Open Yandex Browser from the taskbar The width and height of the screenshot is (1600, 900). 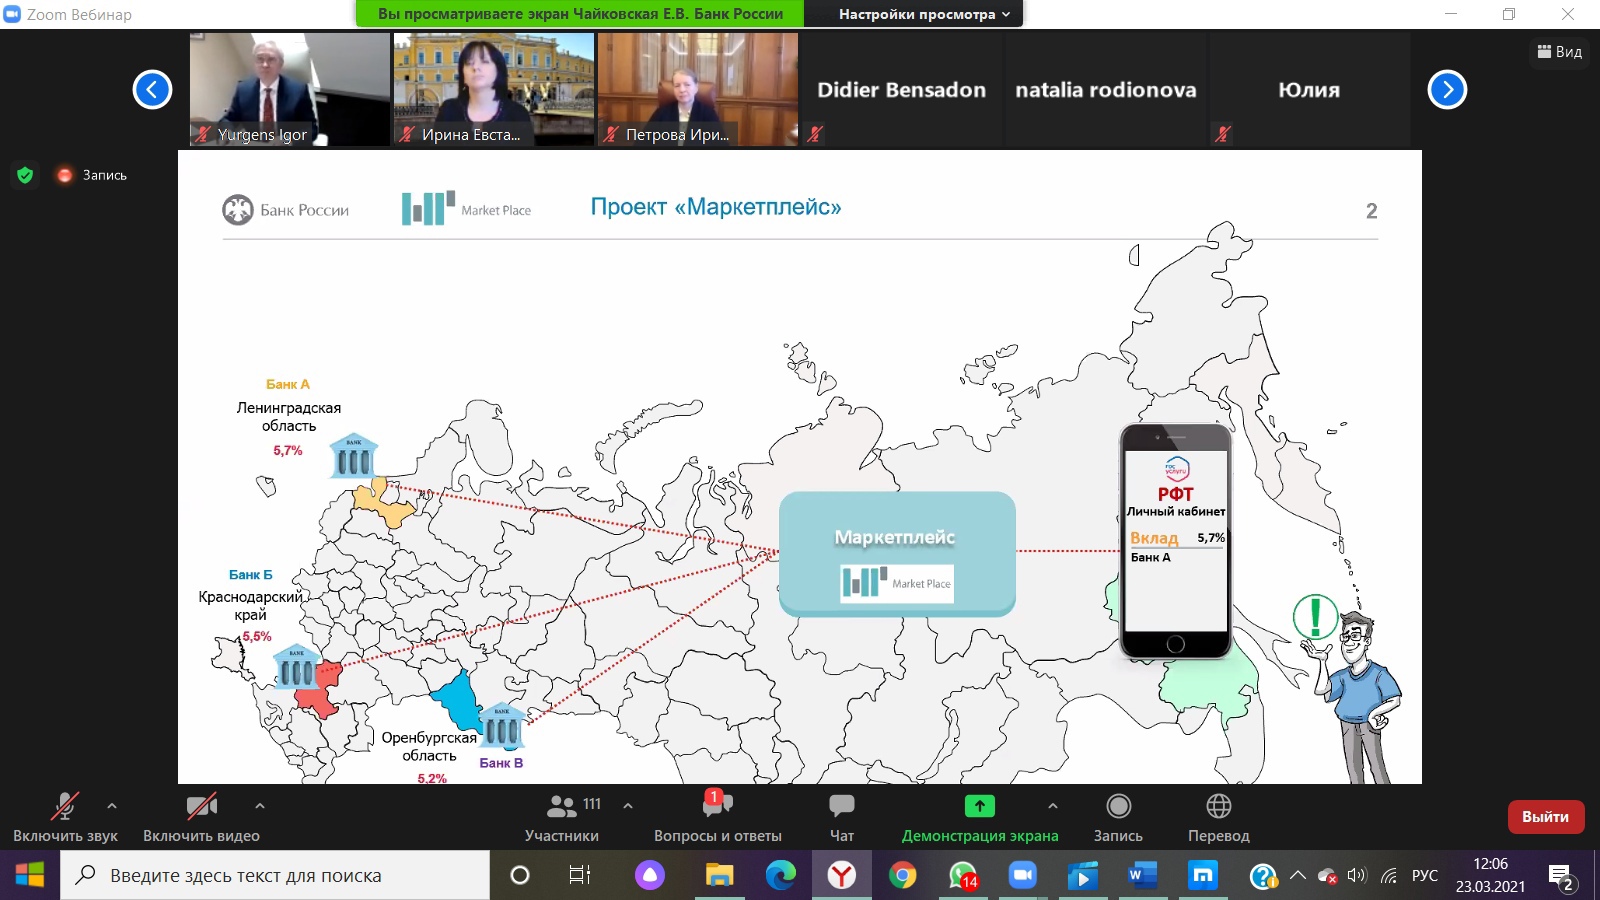pyautogui.click(x=841, y=876)
